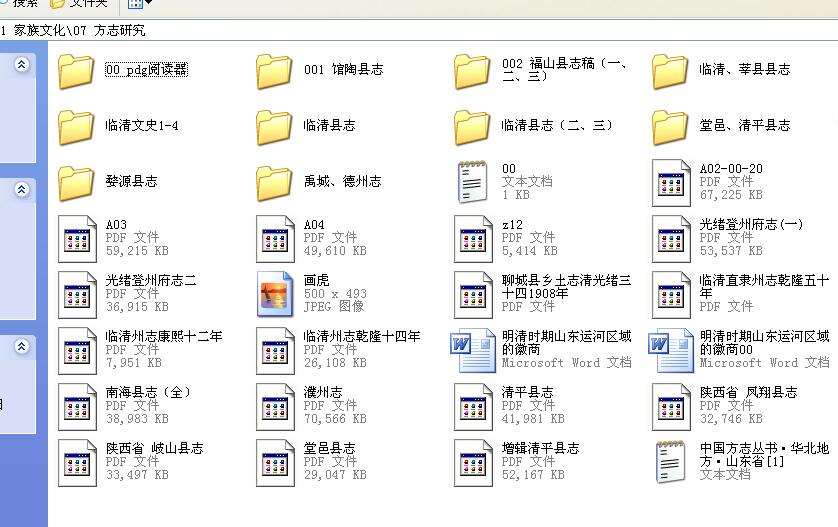838x527 pixels.
Task: Select the 濮州志 PDF icon
Action: click(x=276, y=407)
